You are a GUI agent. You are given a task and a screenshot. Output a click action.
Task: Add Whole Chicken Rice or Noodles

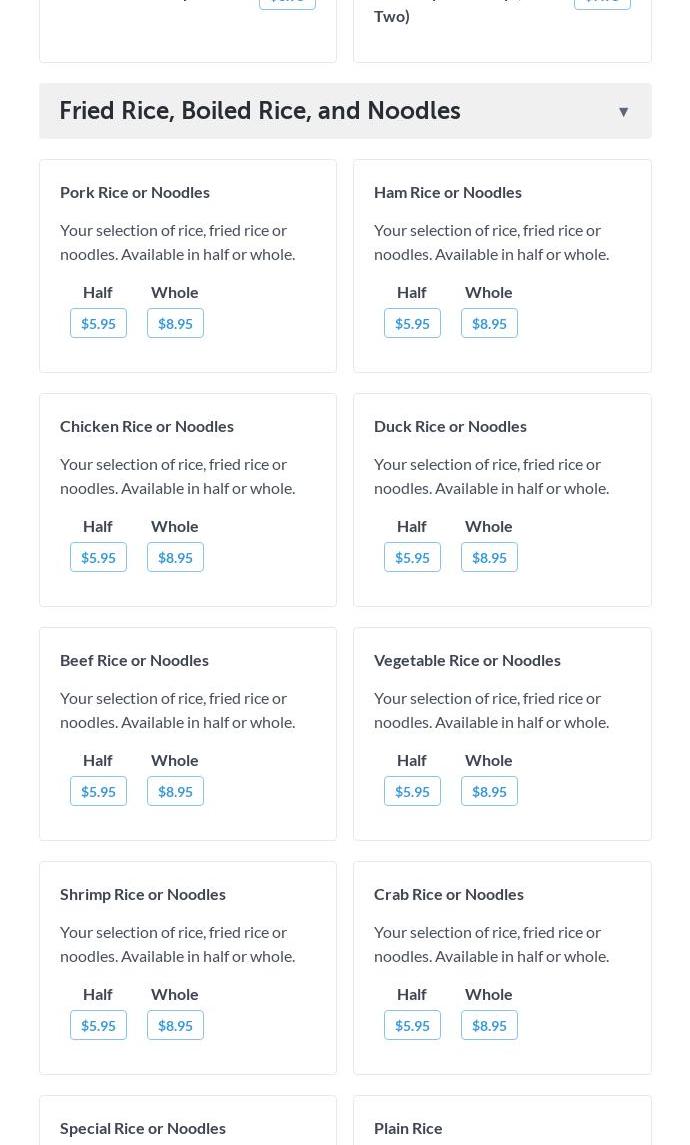[175, 557]
